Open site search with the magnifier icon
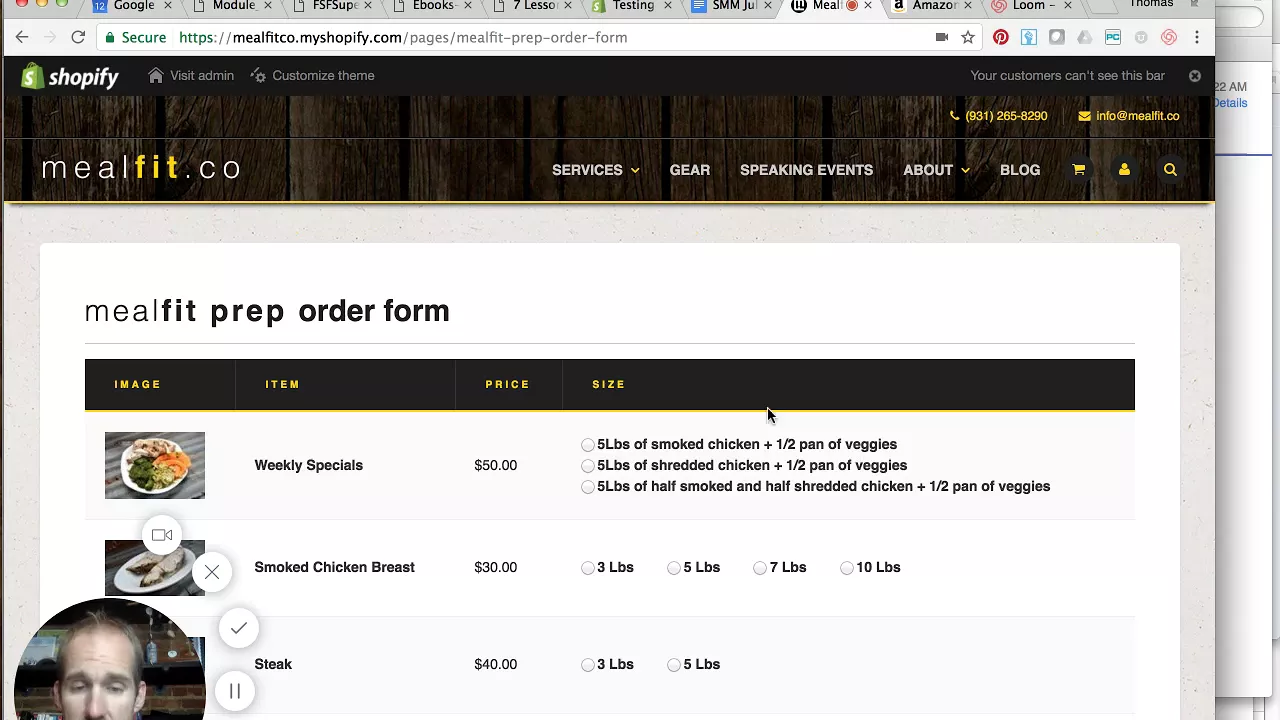The image size is (1280, 720). pyautogui.click(x=1170, y=170)
